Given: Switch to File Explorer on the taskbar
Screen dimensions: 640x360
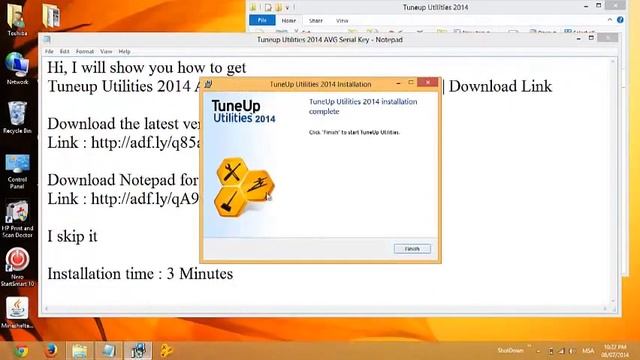Looking at the screenshot, I should (80, 351).
